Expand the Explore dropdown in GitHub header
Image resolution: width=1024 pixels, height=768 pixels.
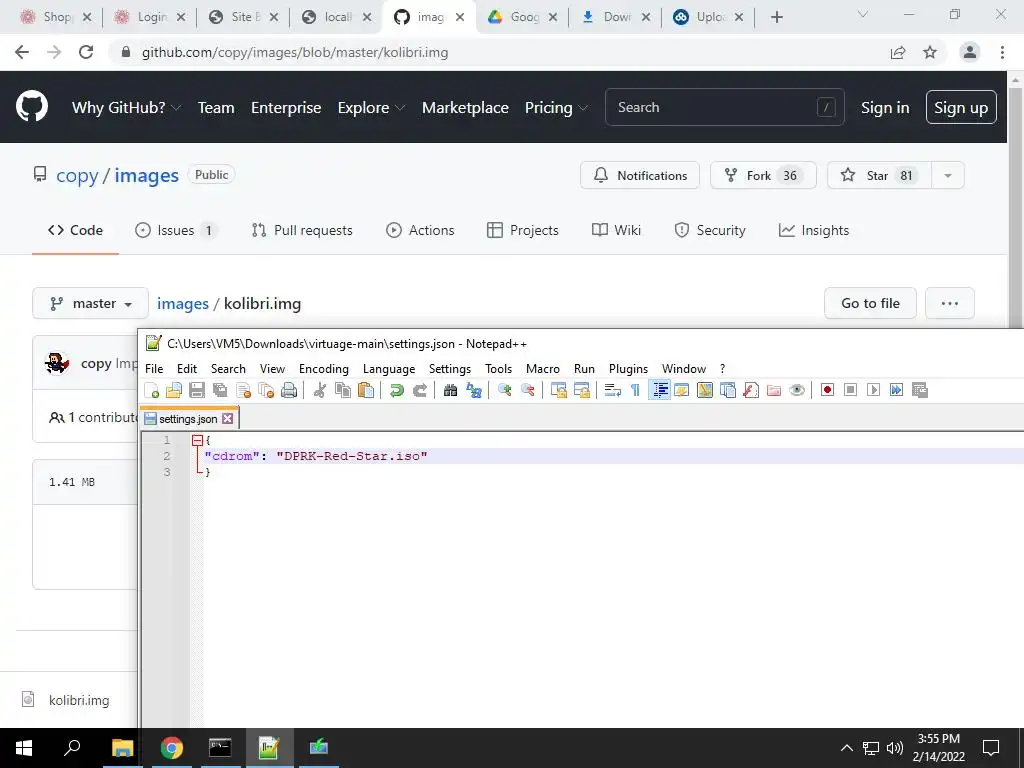tap(371, 108)
